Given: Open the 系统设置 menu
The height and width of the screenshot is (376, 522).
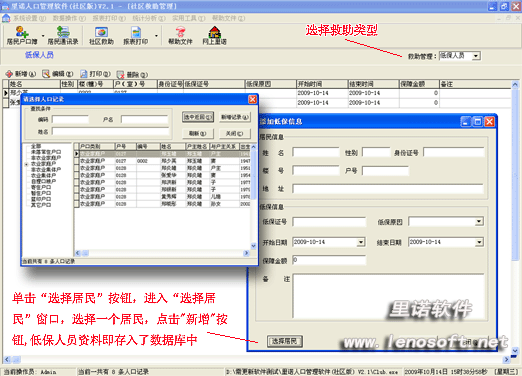Looking at the screenshot, I should tap(29, 18).
